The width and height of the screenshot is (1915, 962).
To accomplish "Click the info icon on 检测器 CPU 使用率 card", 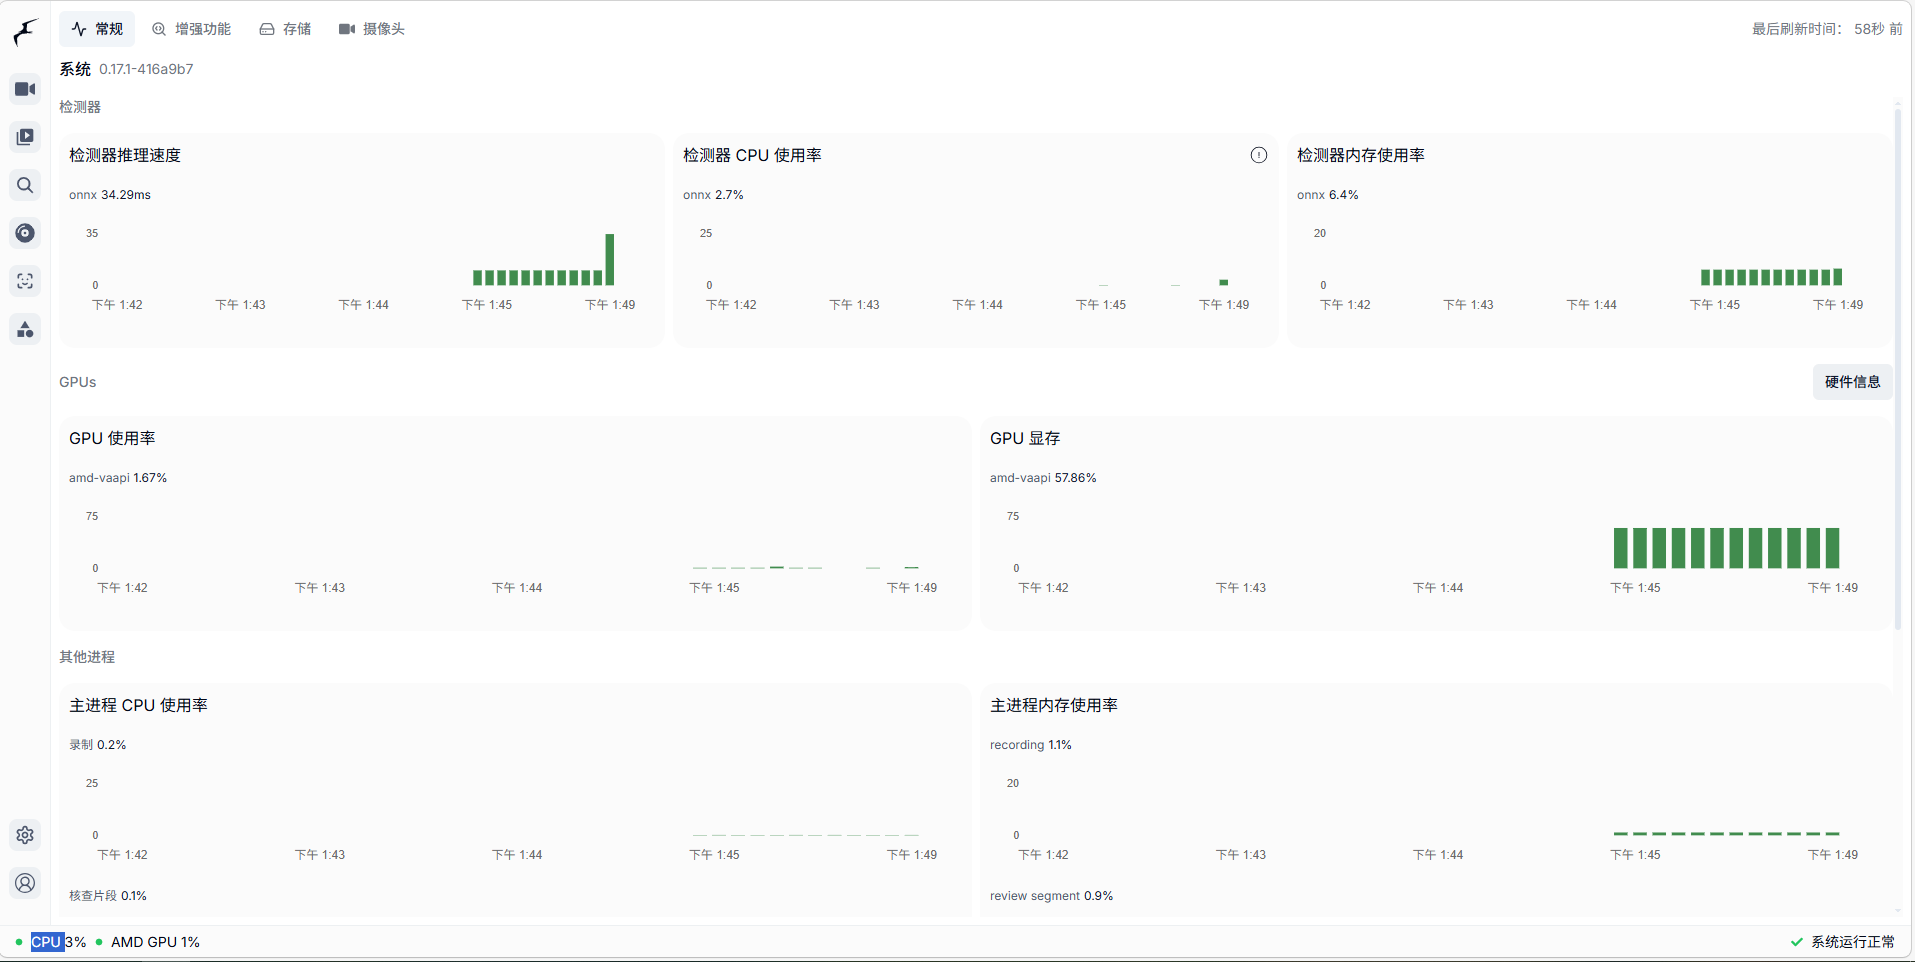I will 1259,155.
